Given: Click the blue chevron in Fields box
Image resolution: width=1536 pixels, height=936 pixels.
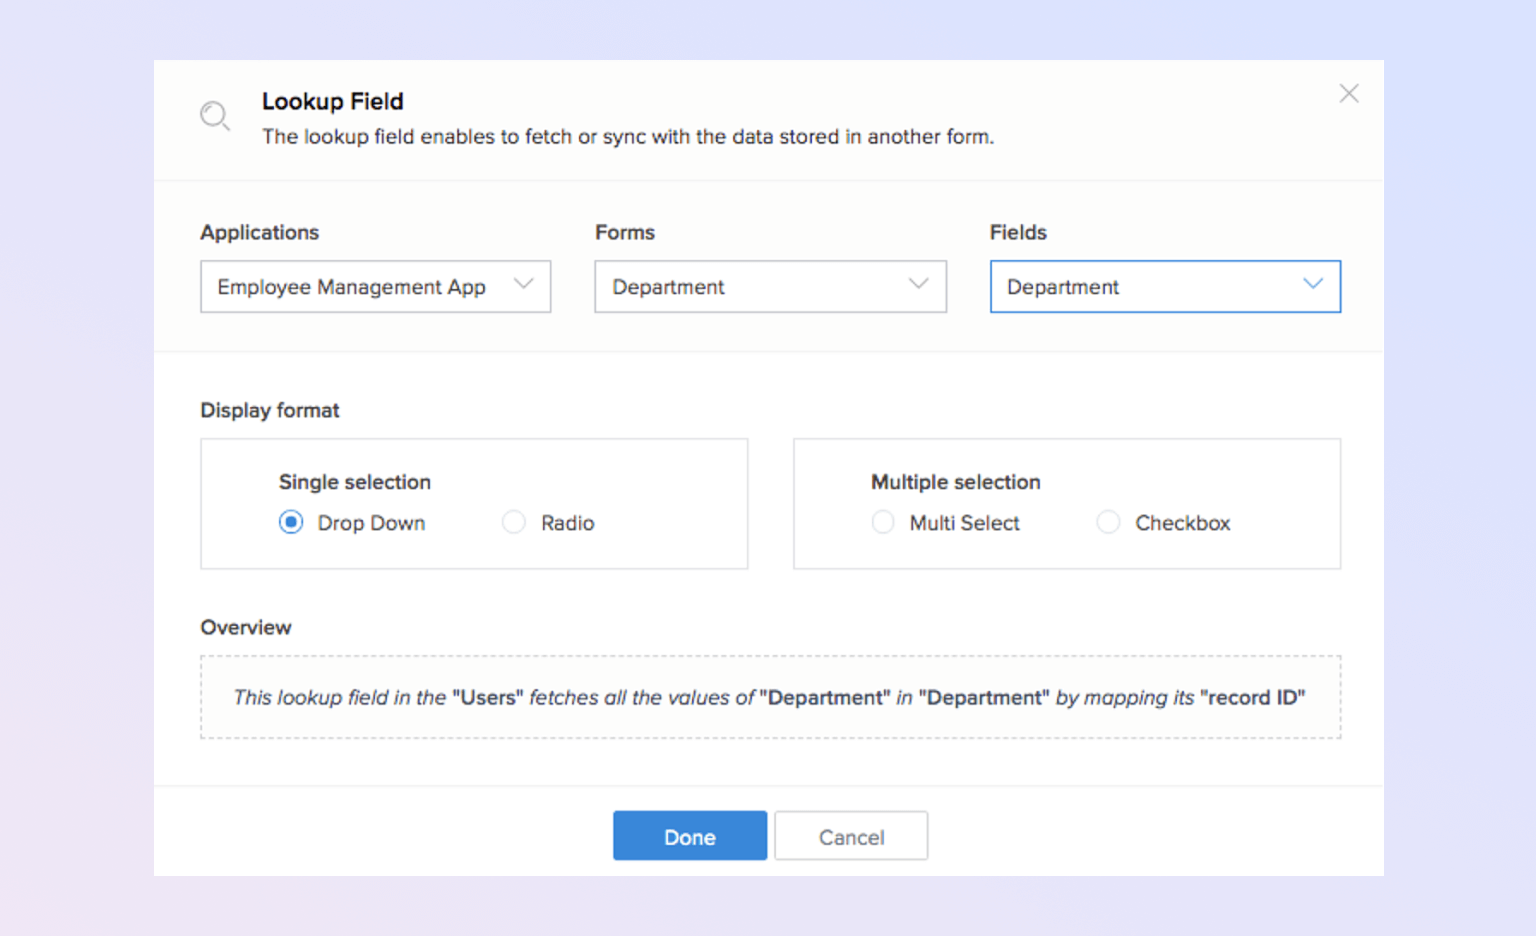Looking at the screenshot, I should point(1313,285).
